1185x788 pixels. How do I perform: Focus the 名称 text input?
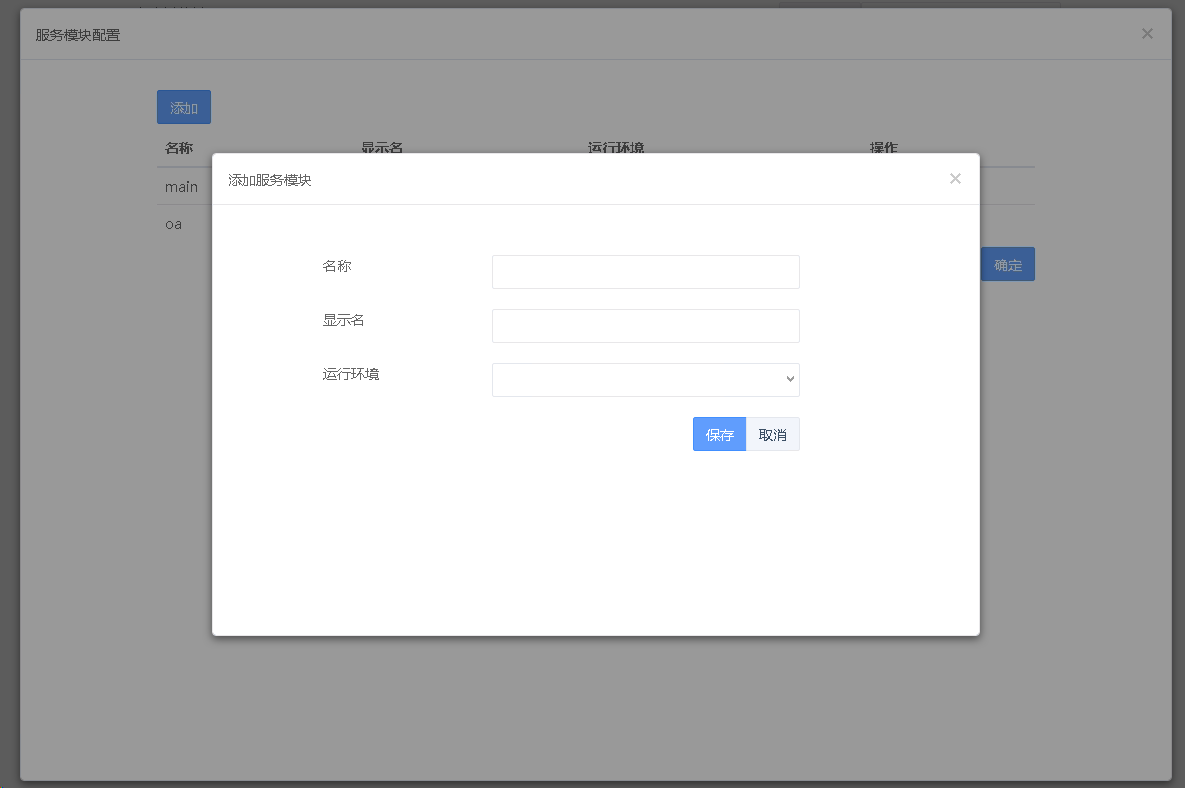(645, 272)
